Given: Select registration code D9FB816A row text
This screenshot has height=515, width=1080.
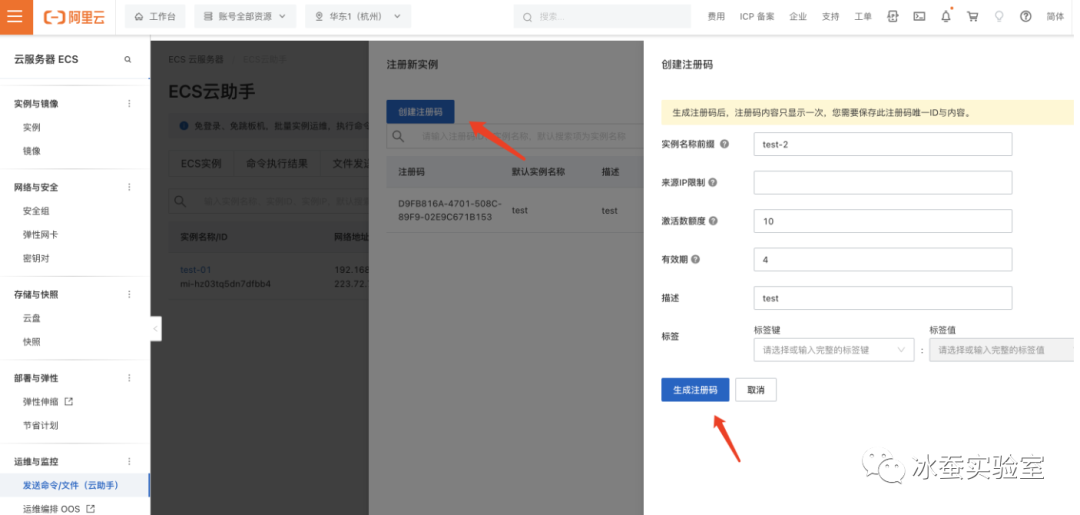Looking at the screenshot, I should [450, 211].
